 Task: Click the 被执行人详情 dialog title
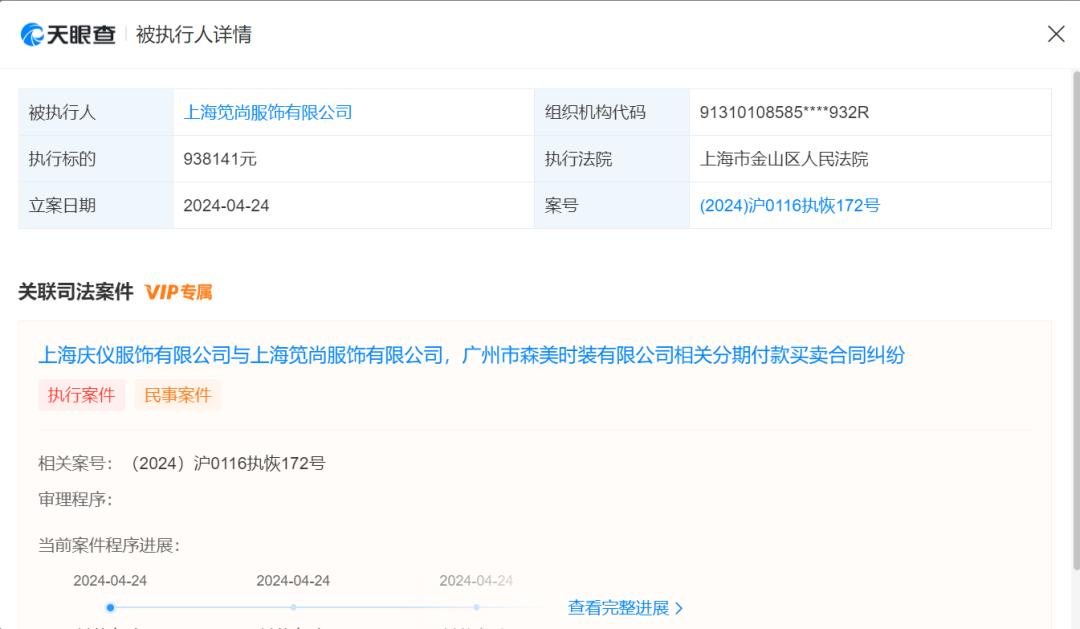pyautogui.click(x=194, y=34)
